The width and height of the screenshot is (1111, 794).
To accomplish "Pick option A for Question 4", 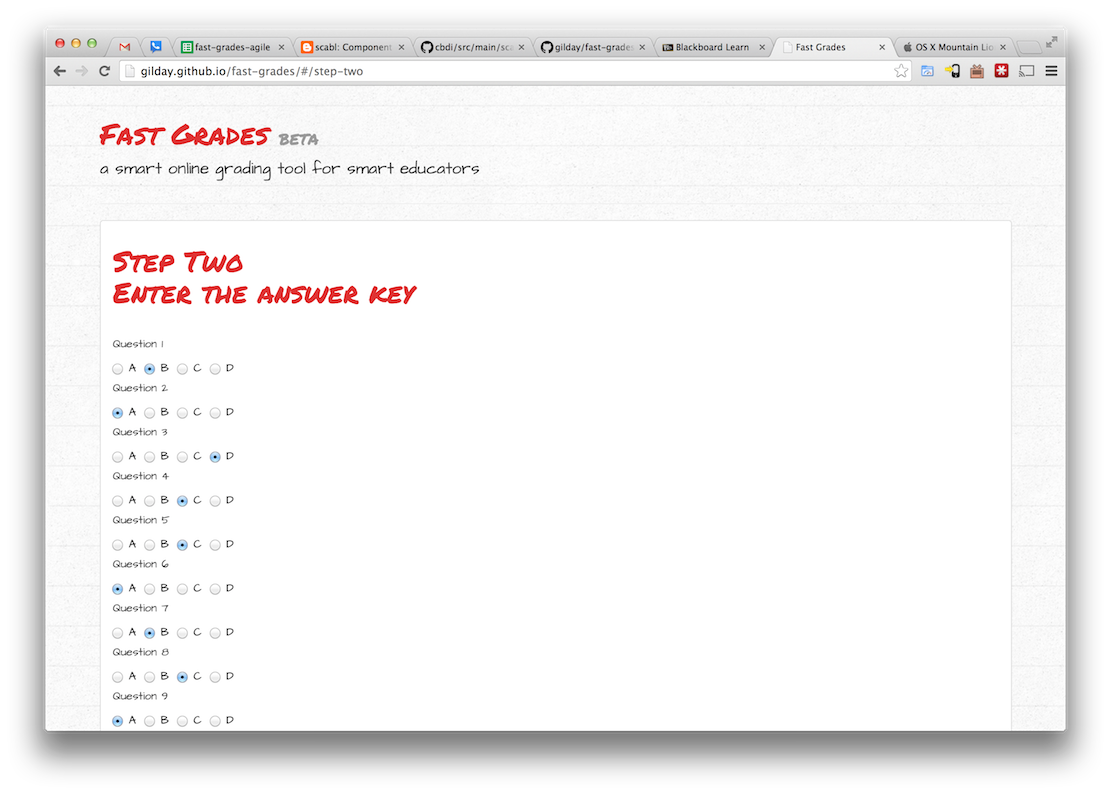I will [118, 501].
